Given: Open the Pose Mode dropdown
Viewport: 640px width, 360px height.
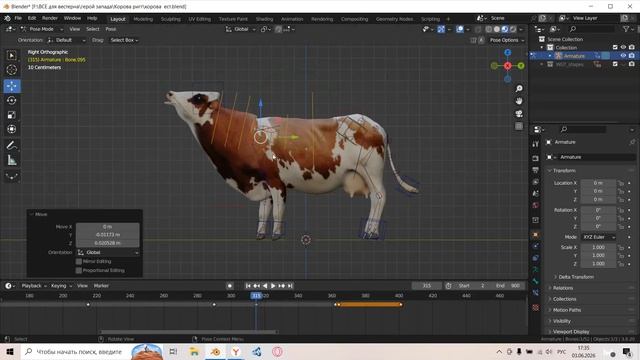Looking at the screenshot, I should click(42, 29).
